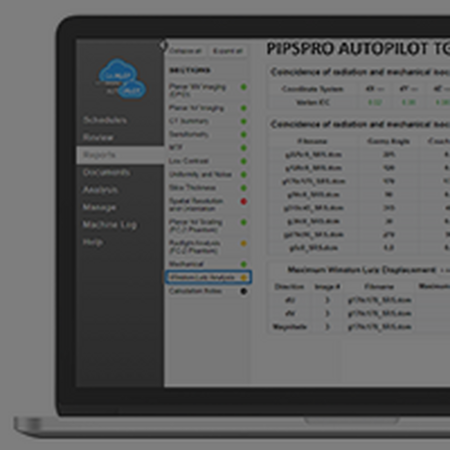Open the Help sidebar item
The height and width of the screenshot is (450, 450).
92,242
